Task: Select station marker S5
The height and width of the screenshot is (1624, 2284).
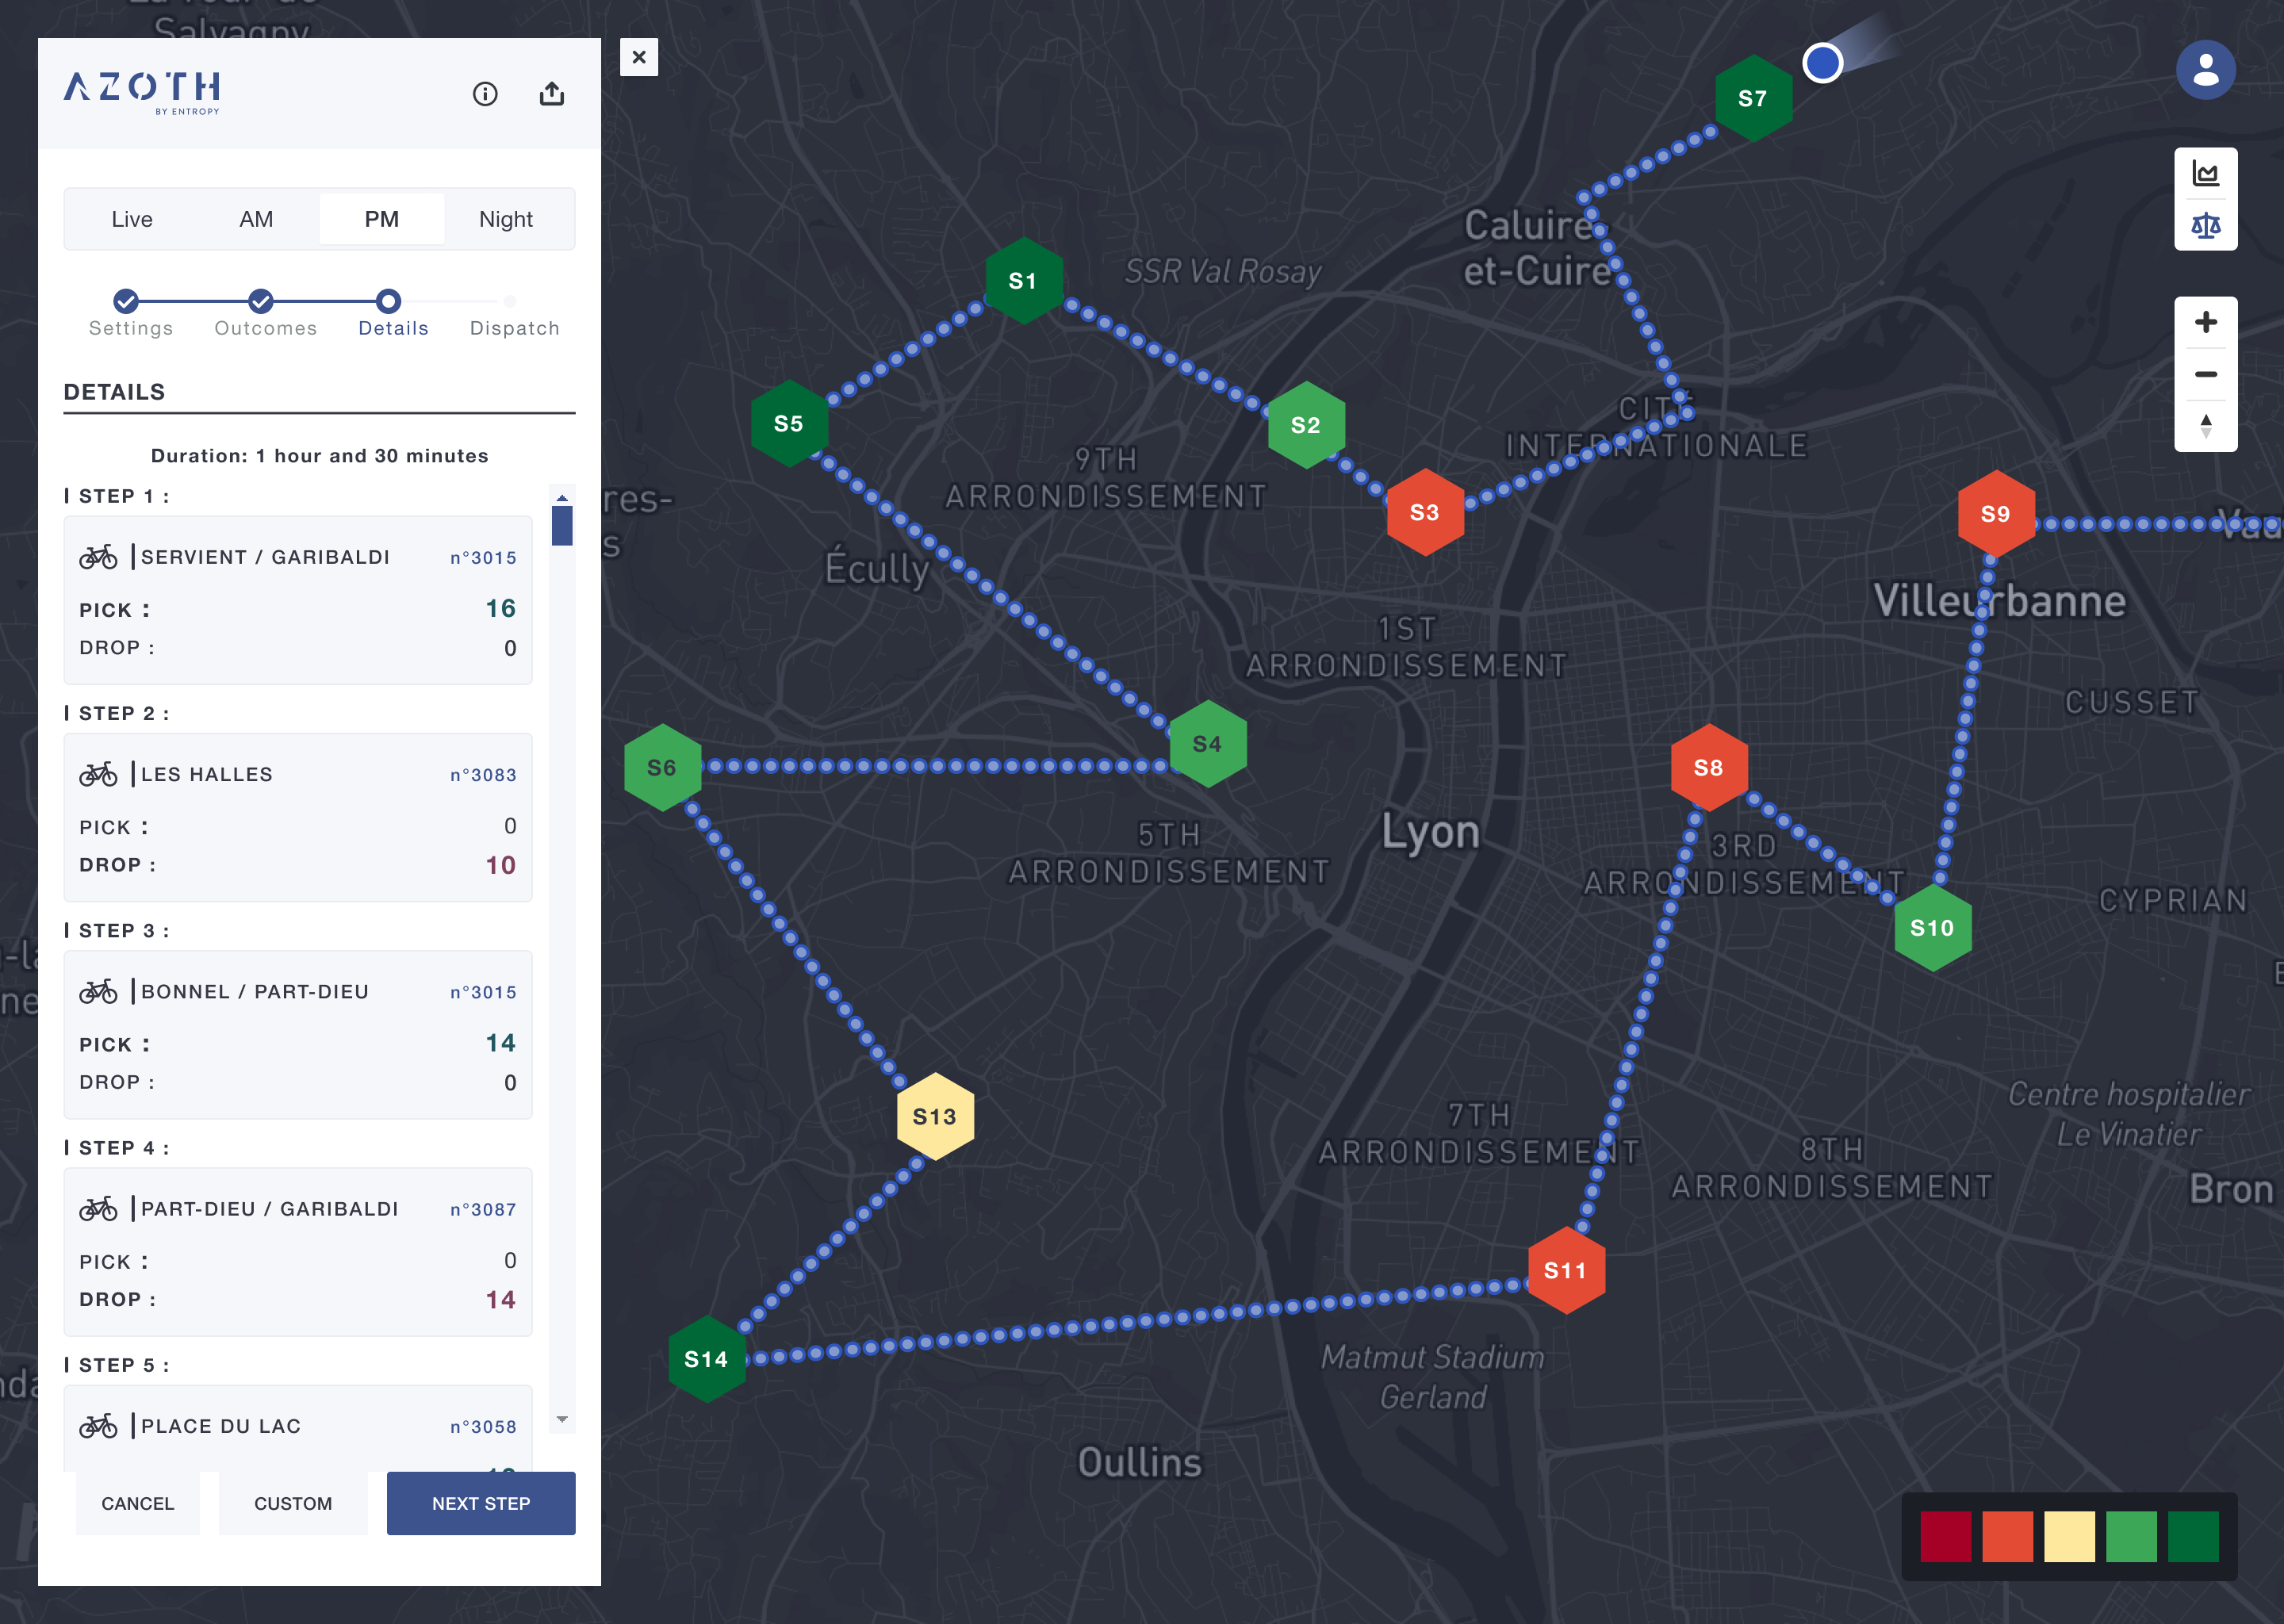Action: pyautogui.click(x=789, y=423)
